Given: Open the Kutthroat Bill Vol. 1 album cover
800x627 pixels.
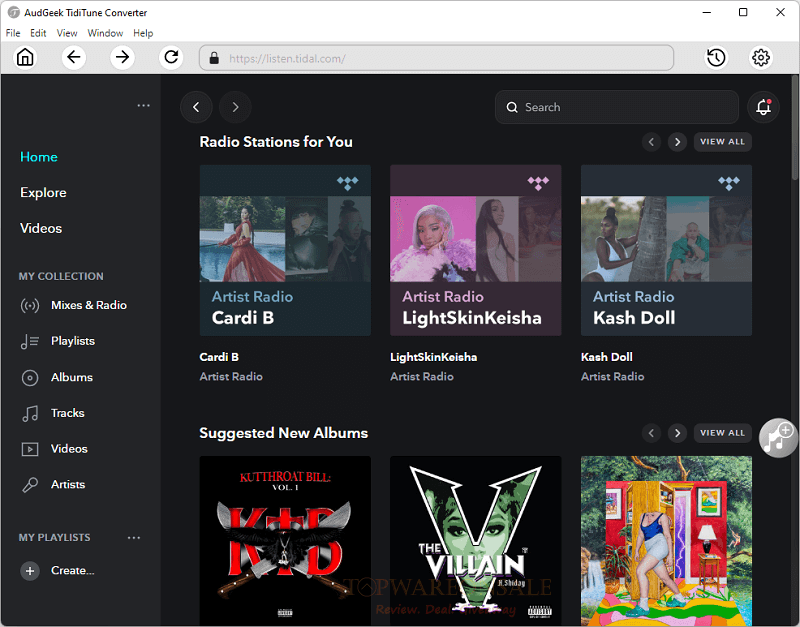Looking at the screenshot, I should point(285,541).
